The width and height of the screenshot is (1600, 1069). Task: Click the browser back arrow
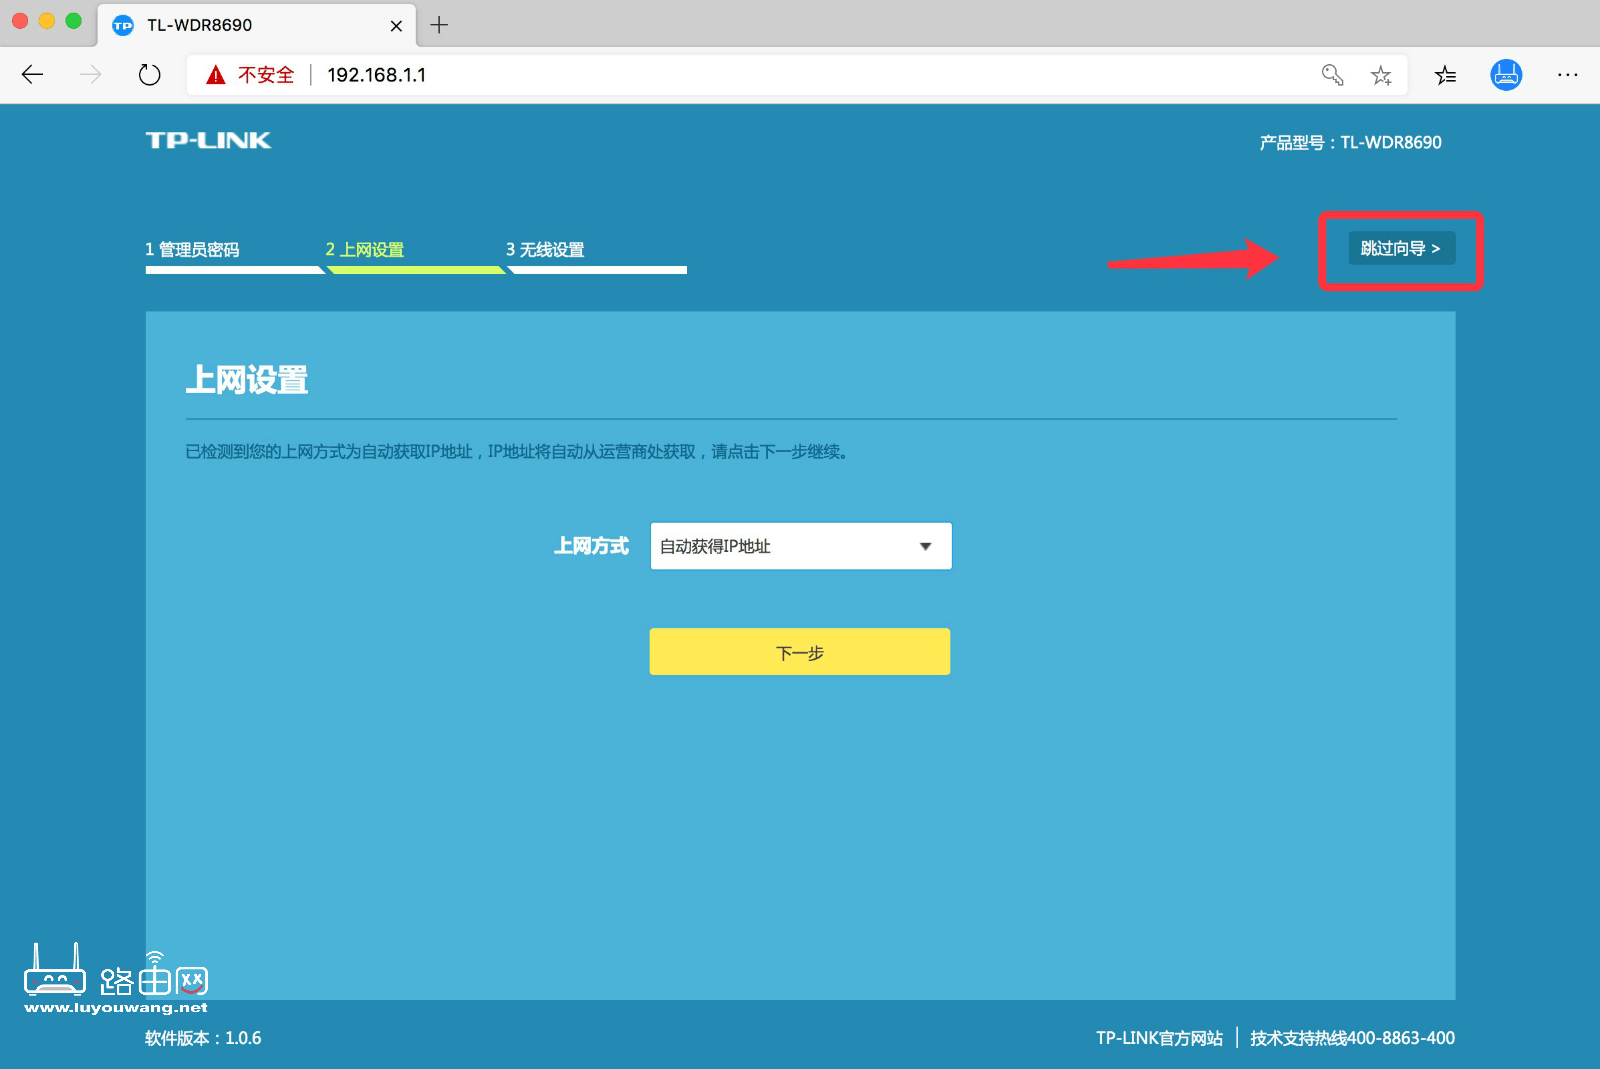click(32, 75)
